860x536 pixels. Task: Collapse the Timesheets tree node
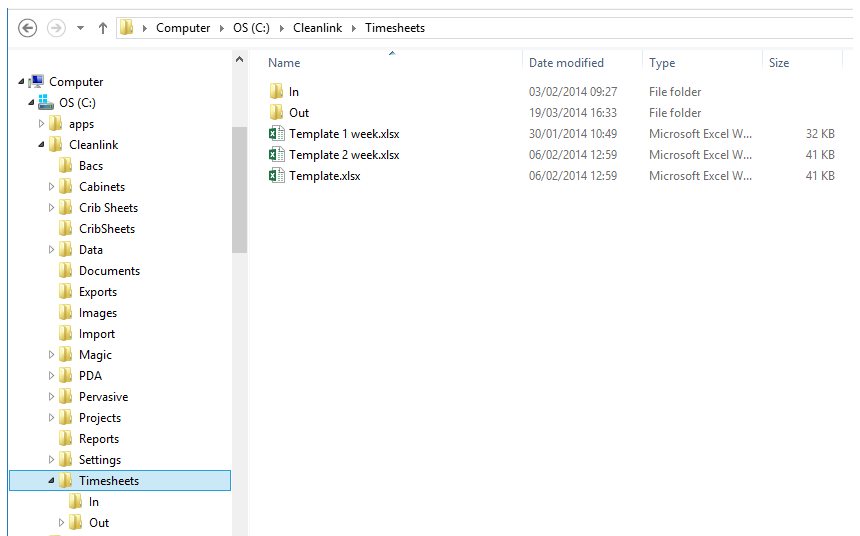52,481
